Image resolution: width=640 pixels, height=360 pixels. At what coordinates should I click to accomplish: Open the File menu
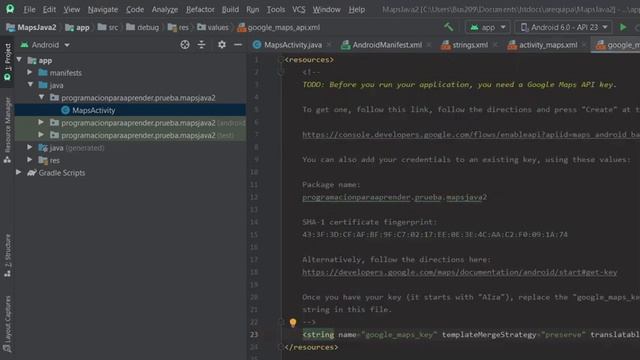click(29, 9)
